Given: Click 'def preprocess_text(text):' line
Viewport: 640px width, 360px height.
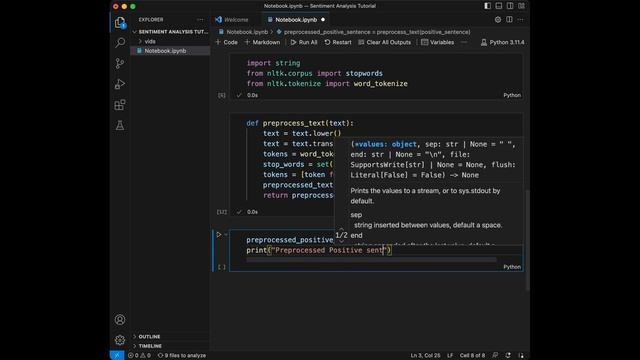Looking at the screenshot, I should pyautogui.click(x=300, y=123).
